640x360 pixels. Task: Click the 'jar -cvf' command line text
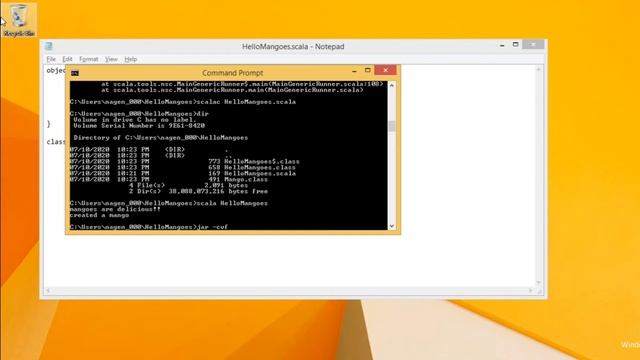pyautogui.click(x=212, y=227)
